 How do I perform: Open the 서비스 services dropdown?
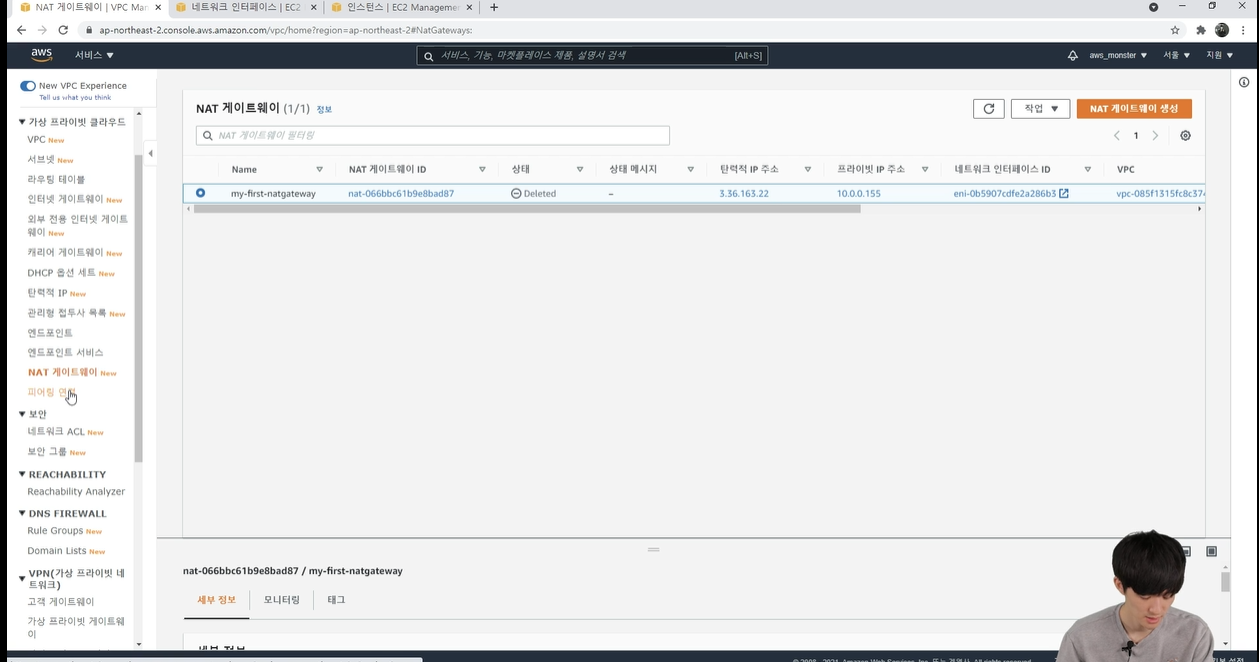tap(95, 55)
